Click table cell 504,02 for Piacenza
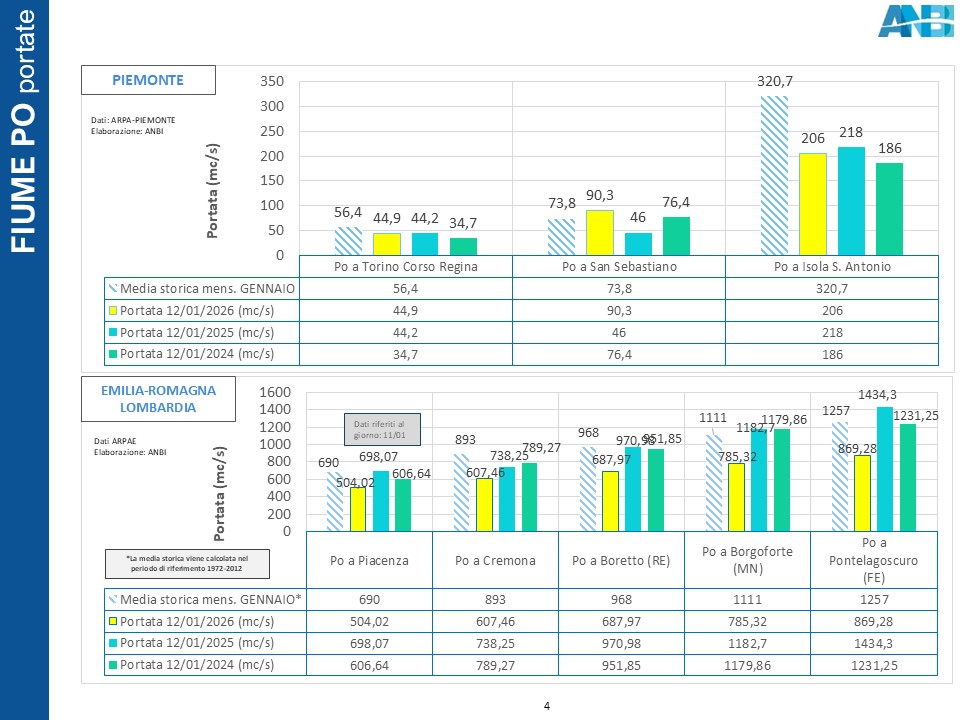960x720 pixels. (x=369, y=621)
